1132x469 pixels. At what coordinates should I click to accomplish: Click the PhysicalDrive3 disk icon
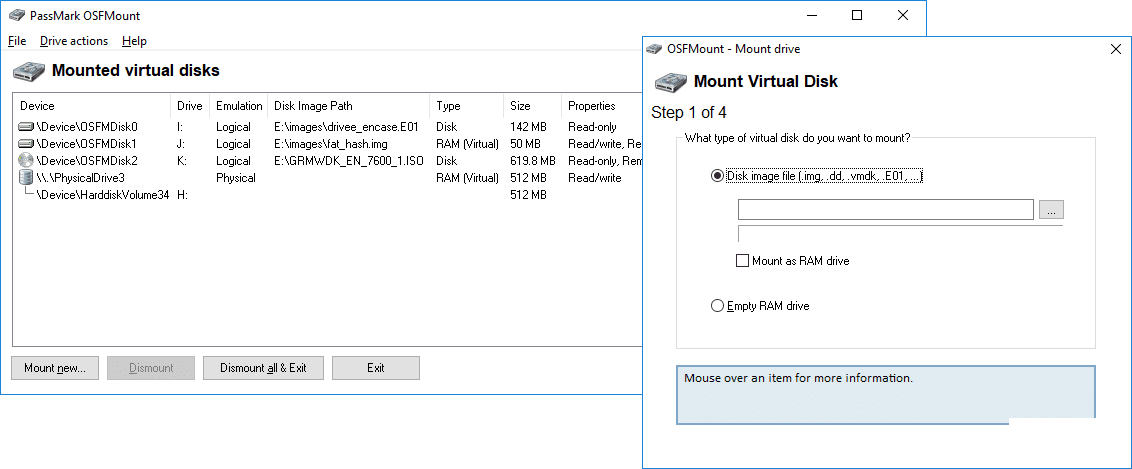[x=27, y=177]
